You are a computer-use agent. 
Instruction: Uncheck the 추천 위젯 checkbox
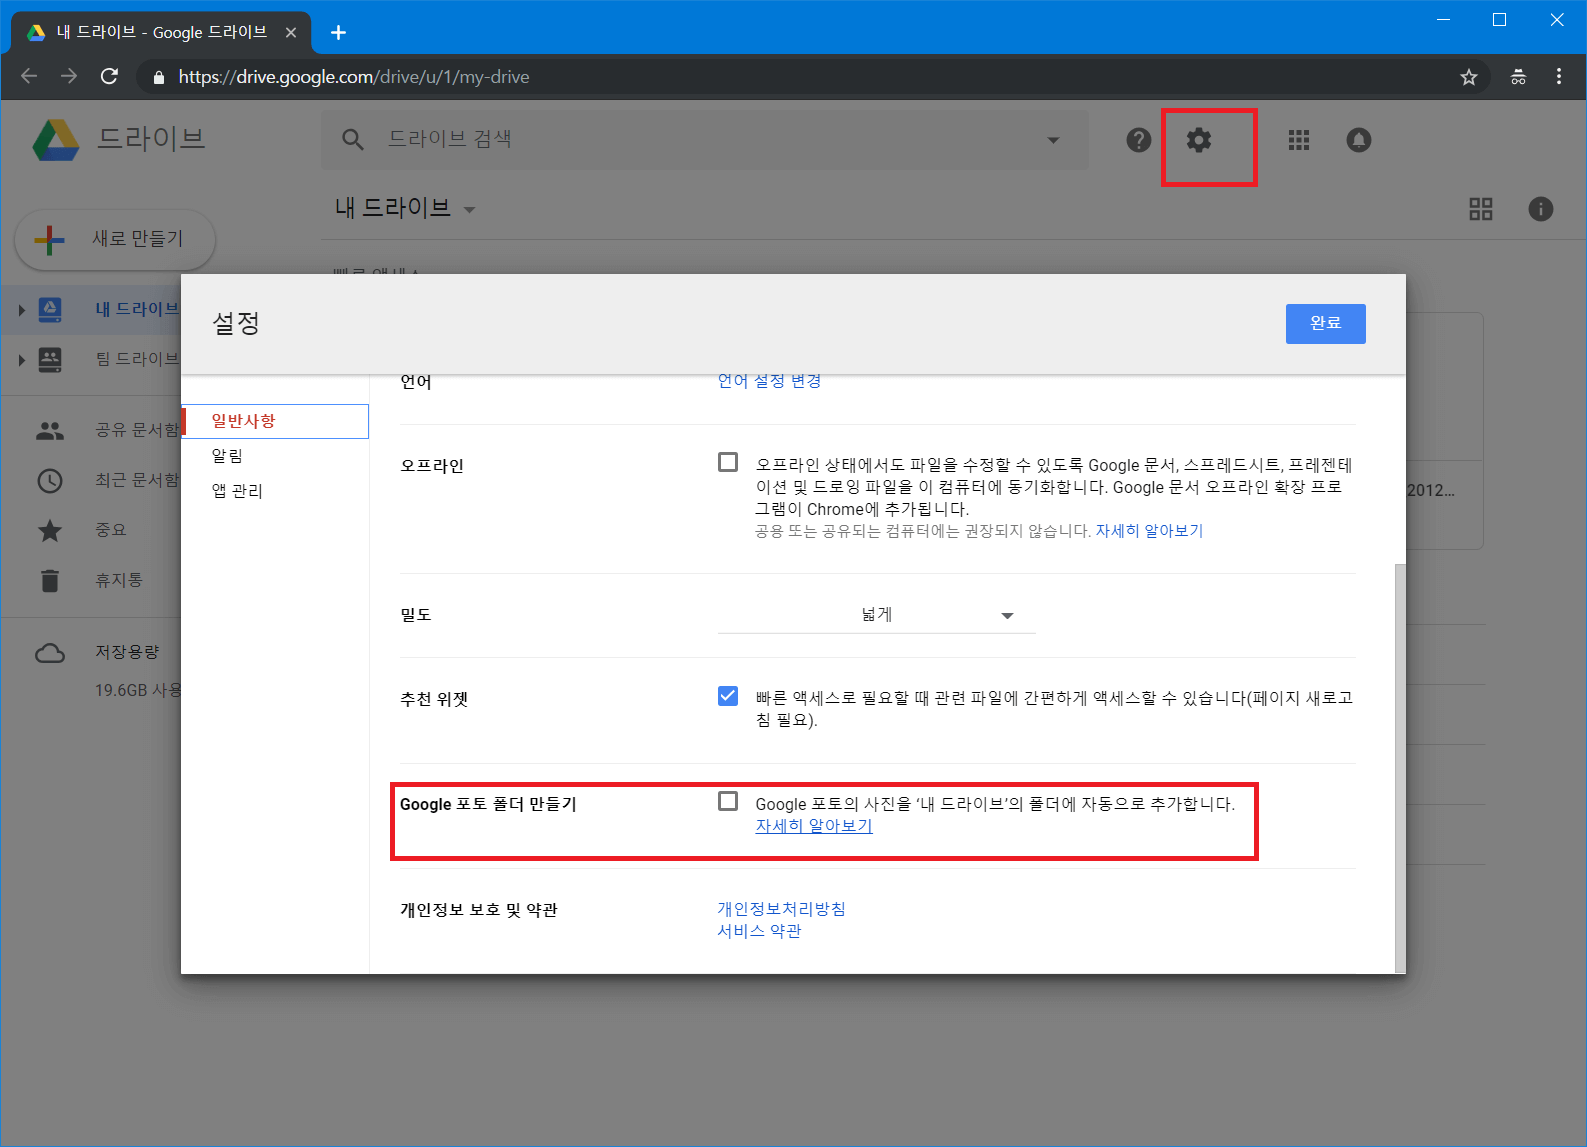728,696
